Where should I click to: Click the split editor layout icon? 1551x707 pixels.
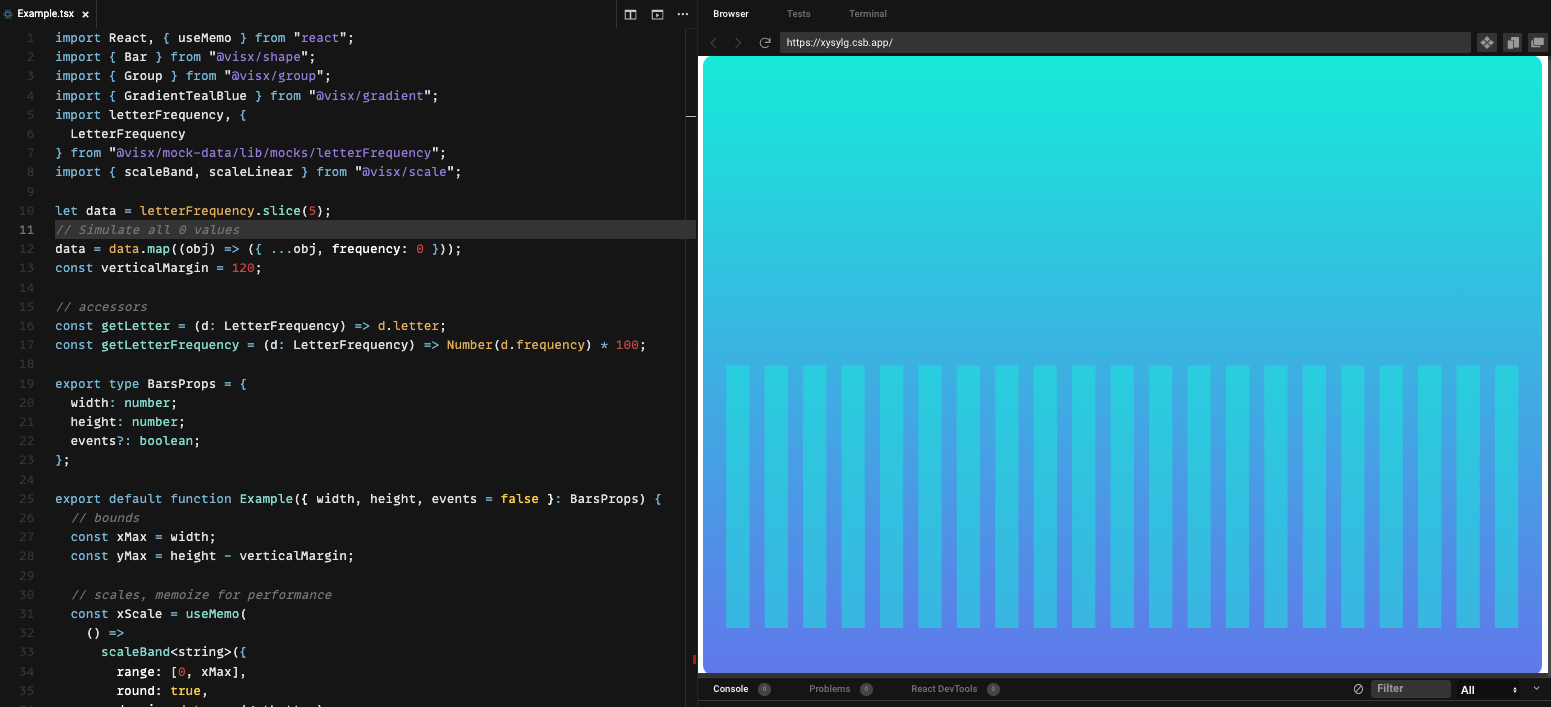630,14
